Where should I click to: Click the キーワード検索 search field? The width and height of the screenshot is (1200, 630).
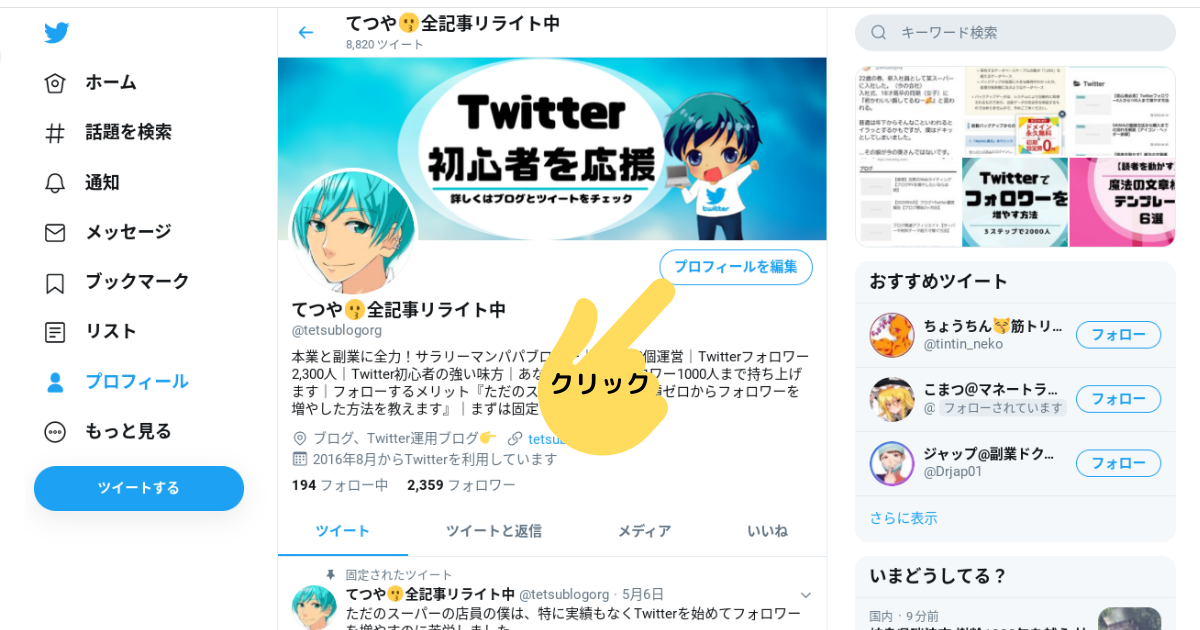point(1015,33)
